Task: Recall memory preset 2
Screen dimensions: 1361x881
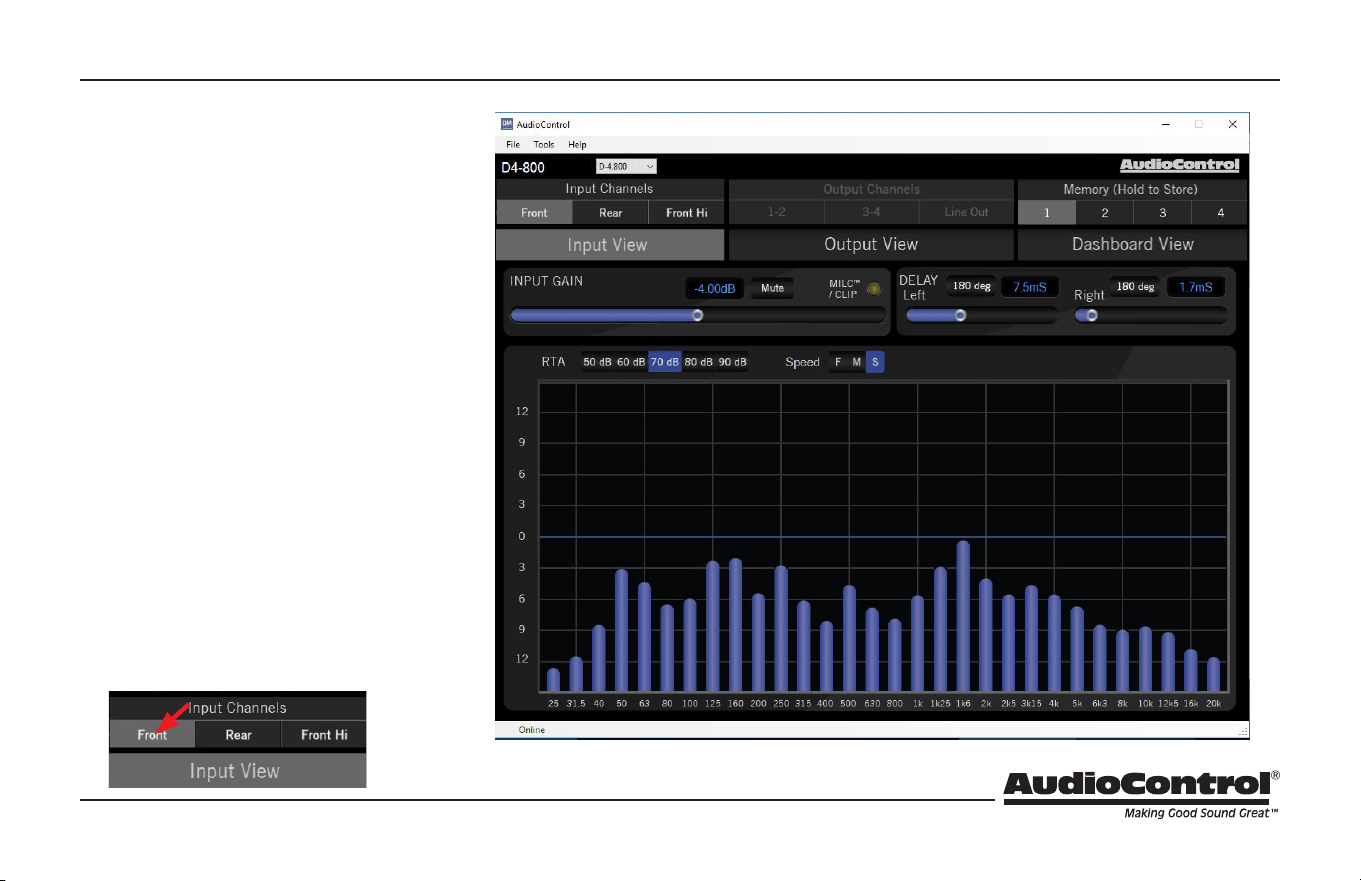Action: (1105, 213)
